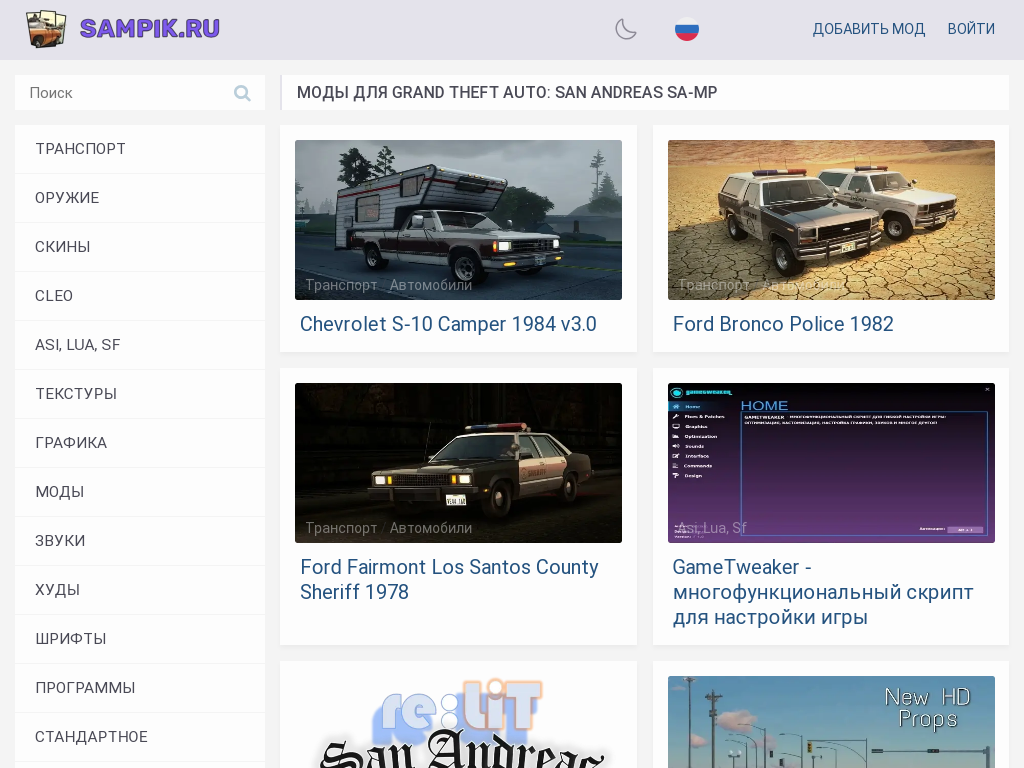
Task: Open the ШРИФТЫ category
Action: click(140, 639)
